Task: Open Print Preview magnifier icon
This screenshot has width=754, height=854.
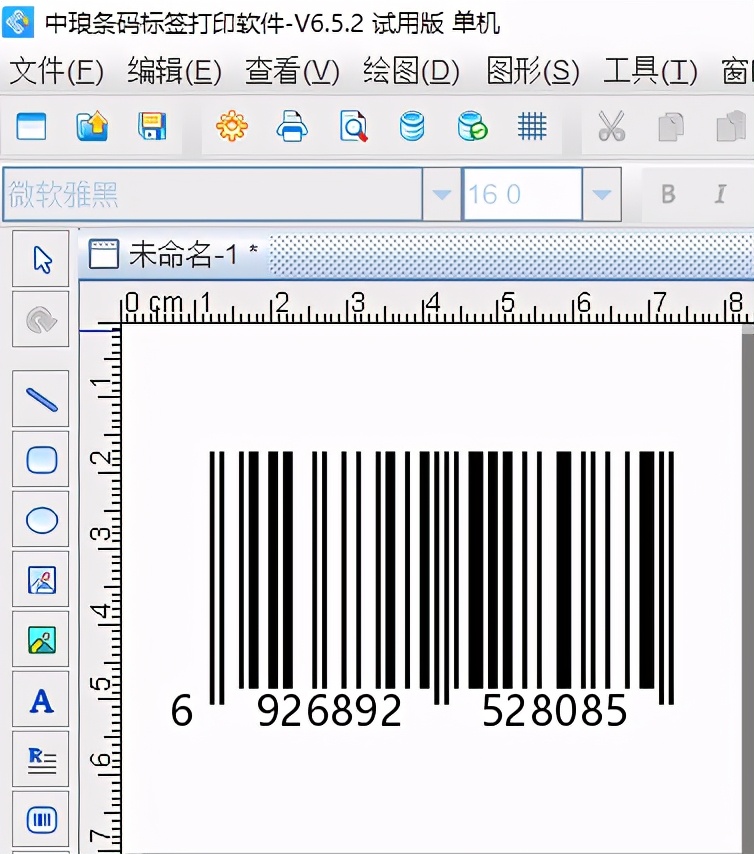Action: click(353, 126)
